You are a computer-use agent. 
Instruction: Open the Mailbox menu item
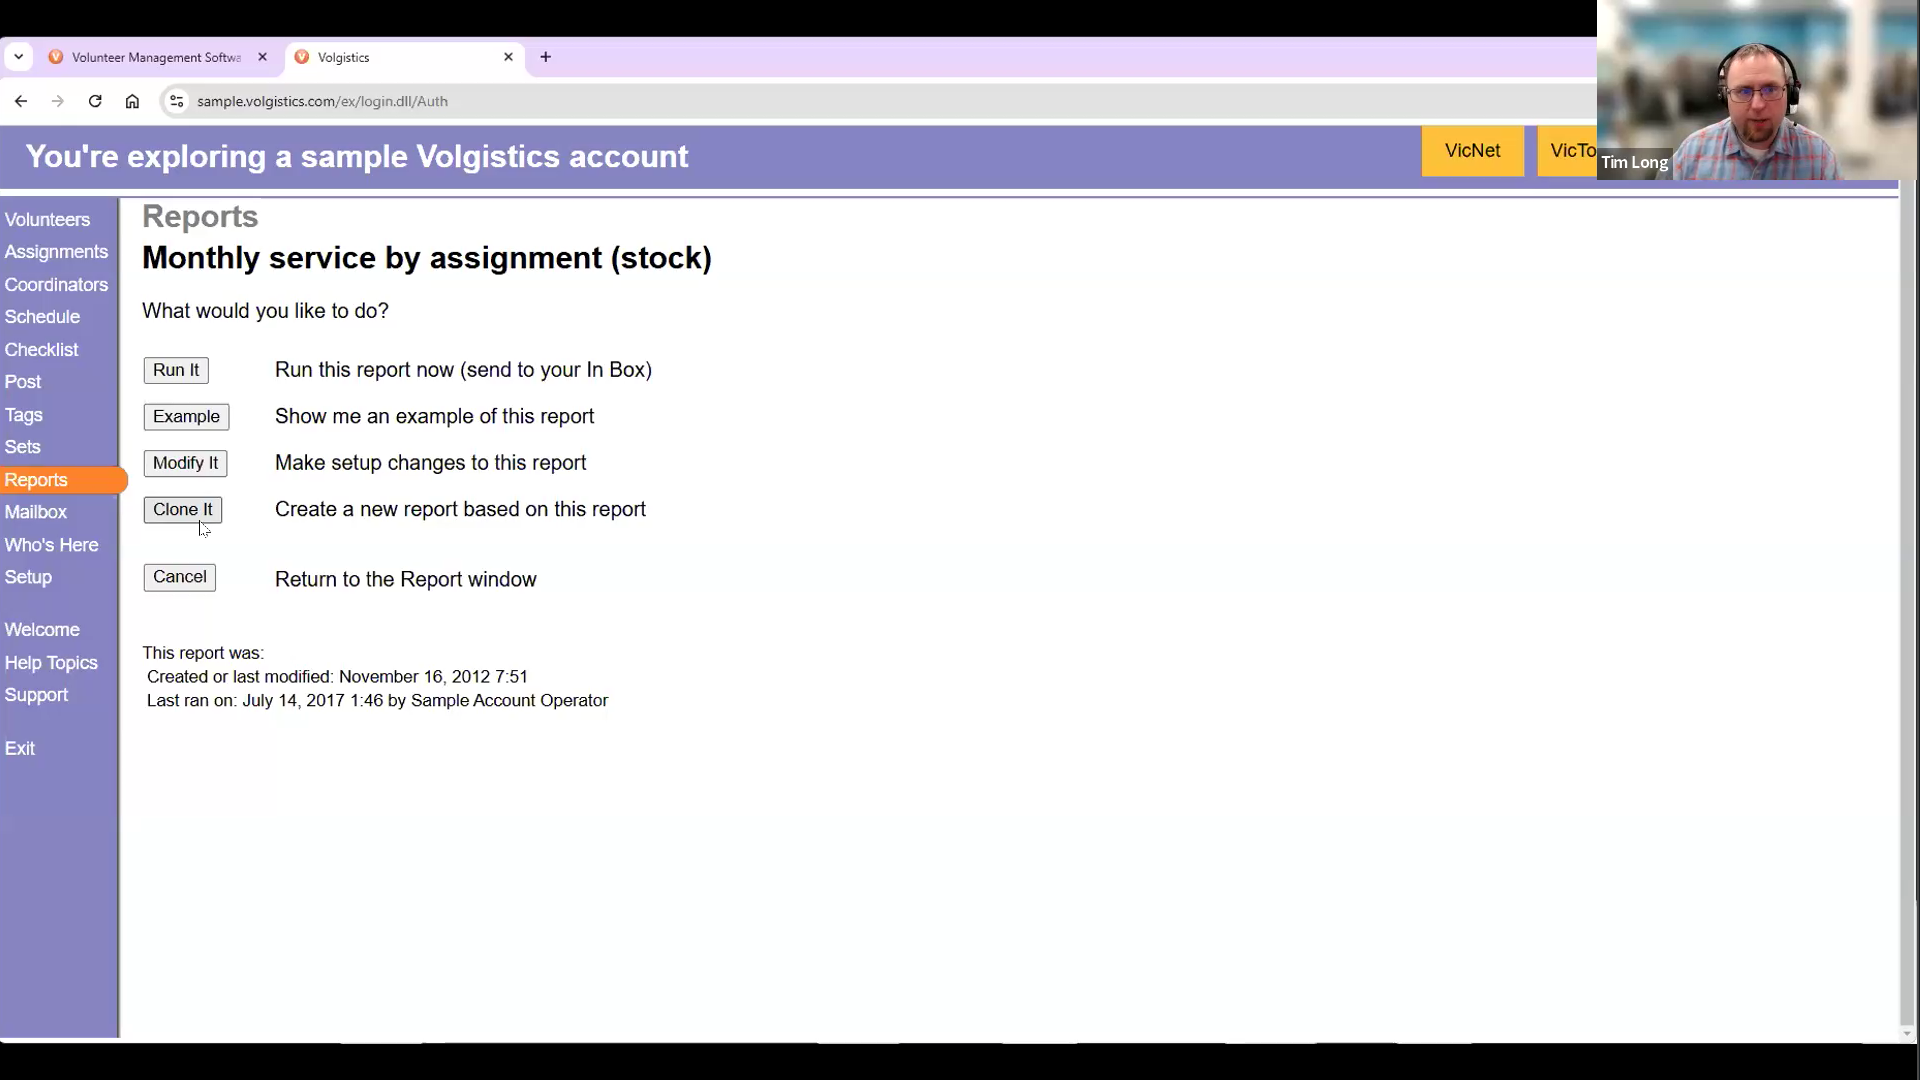[36, 512]
